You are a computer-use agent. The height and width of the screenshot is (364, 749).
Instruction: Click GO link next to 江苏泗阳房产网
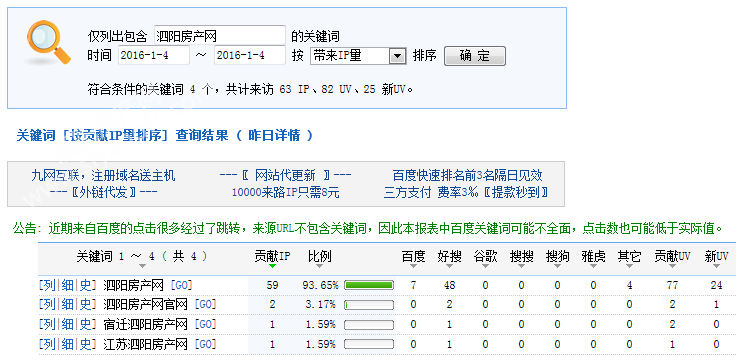point(205,344)
